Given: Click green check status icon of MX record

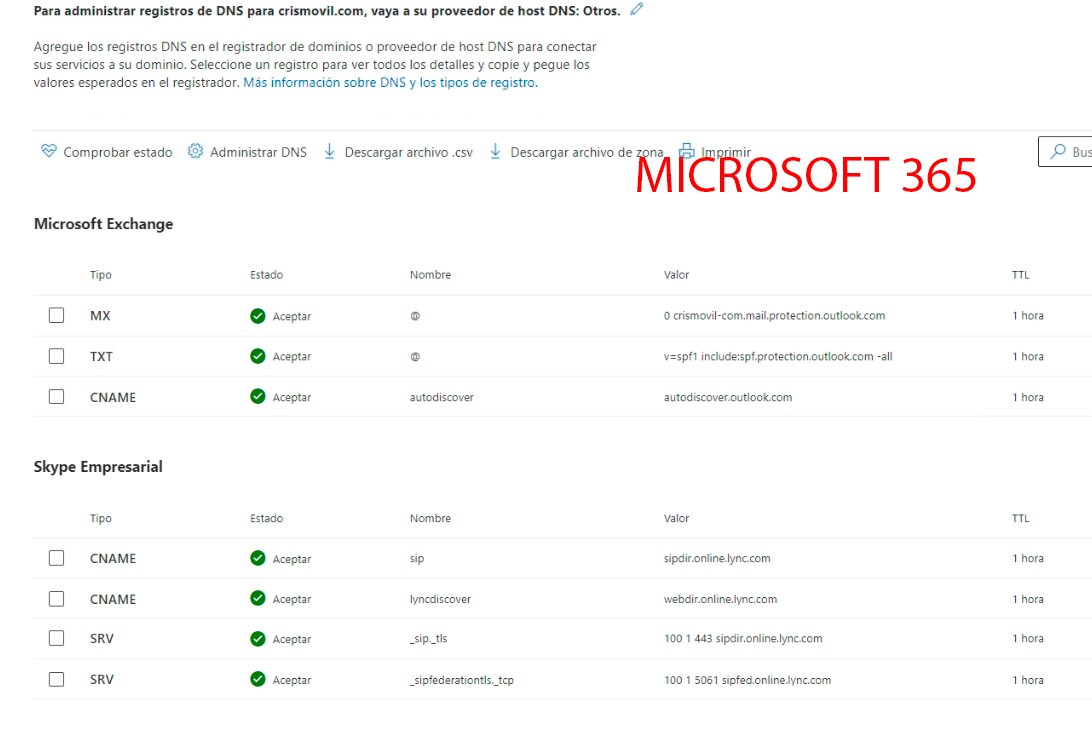Looking at the screenshot, I should pos(258,316).
